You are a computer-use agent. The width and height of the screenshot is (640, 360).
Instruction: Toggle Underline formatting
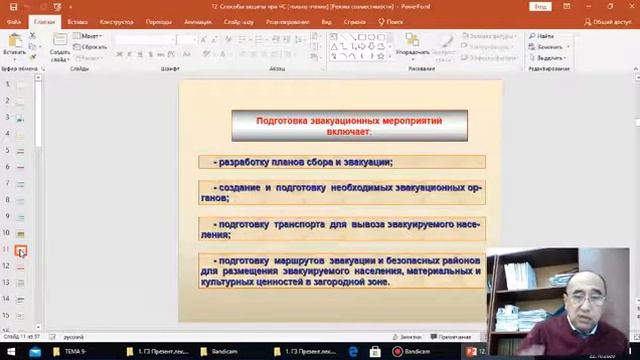[140, 54]
